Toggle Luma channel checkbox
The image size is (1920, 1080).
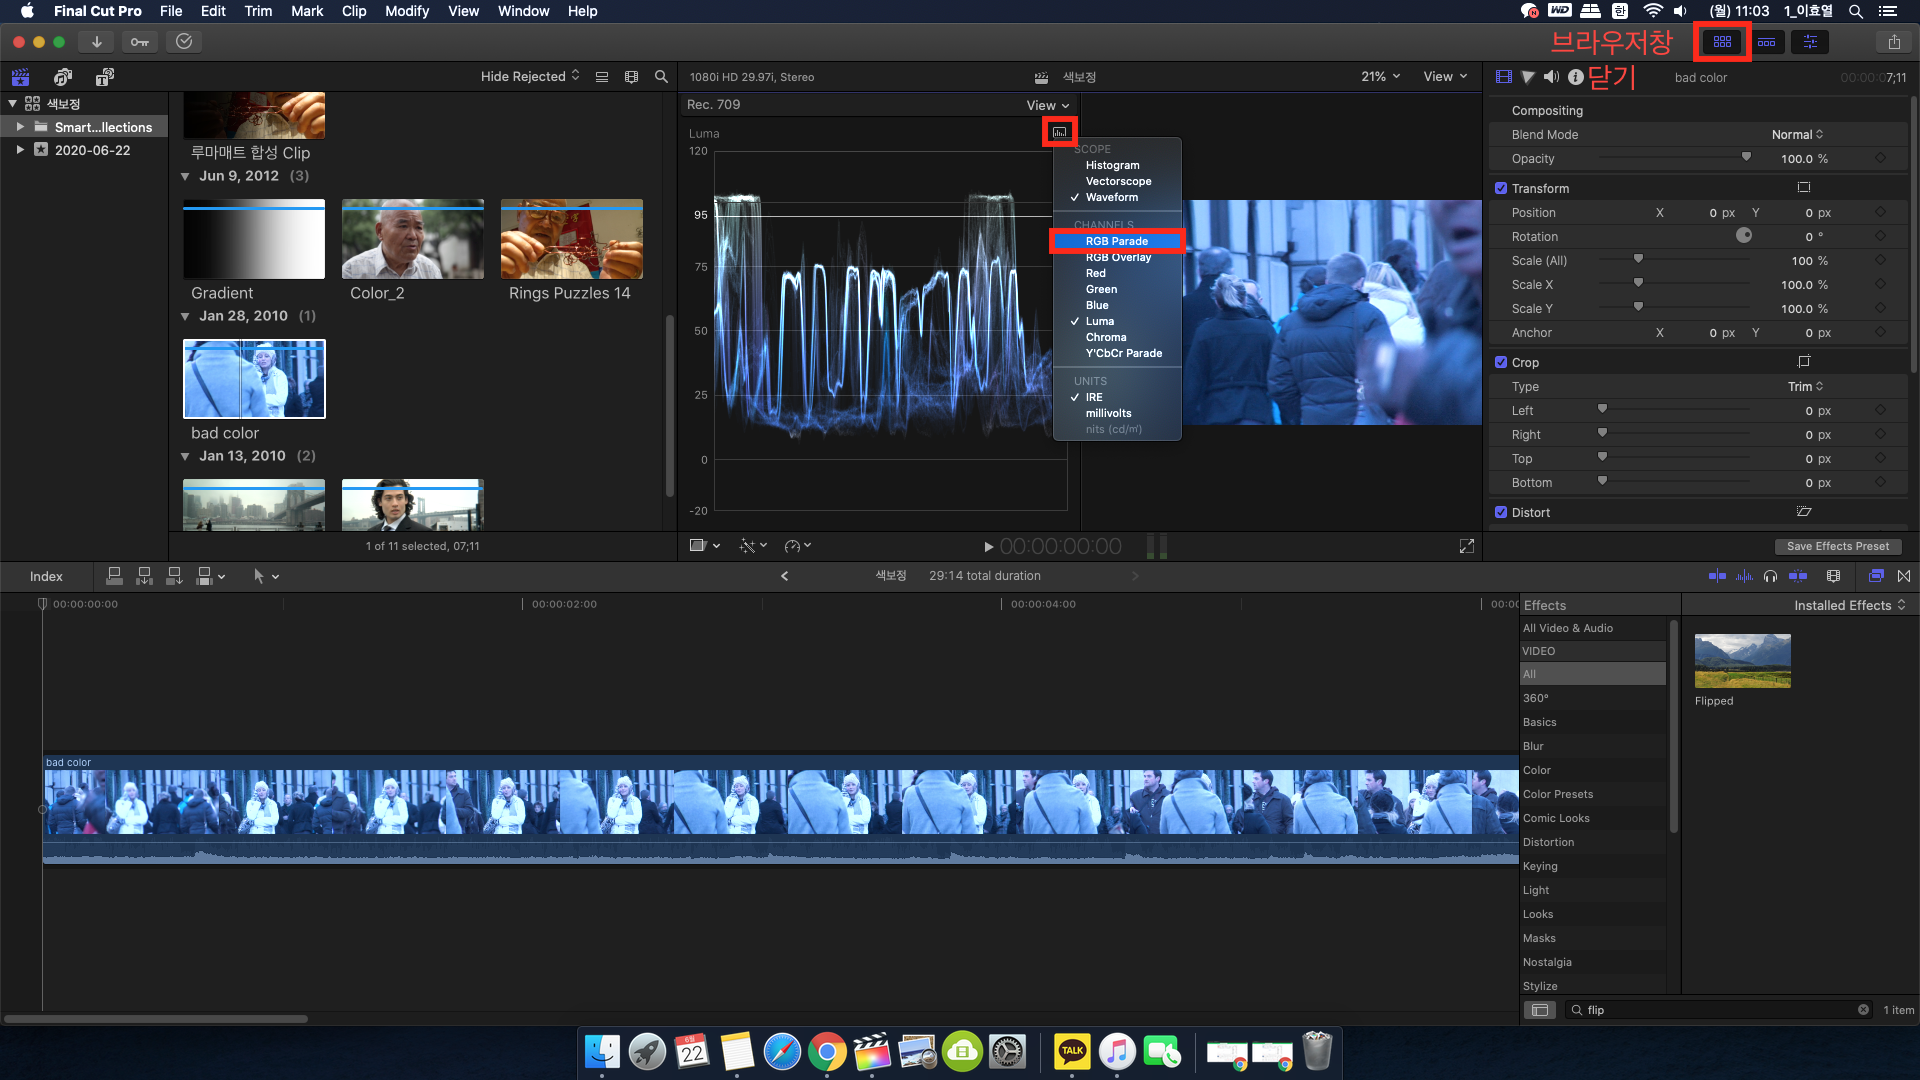point(1098,322)
